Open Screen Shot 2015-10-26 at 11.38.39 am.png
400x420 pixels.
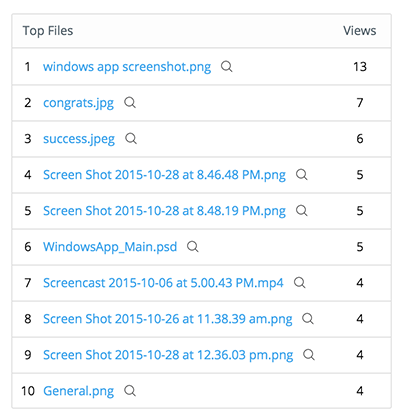pos(168,319)
